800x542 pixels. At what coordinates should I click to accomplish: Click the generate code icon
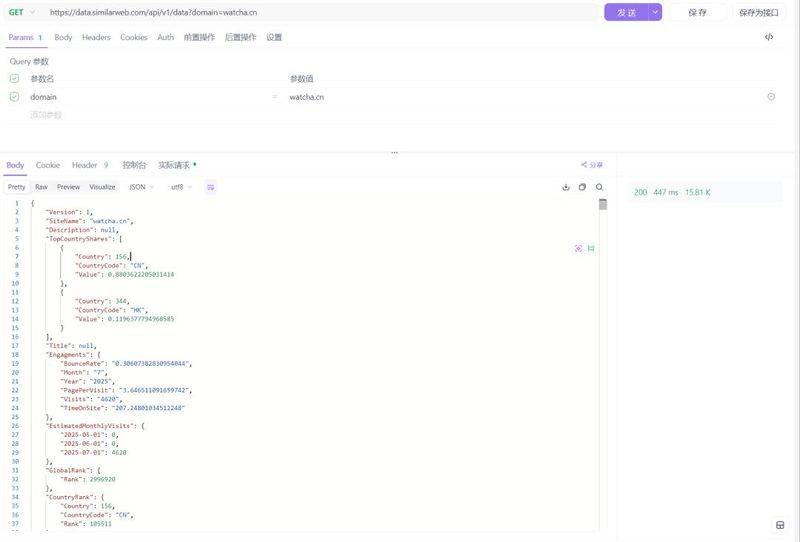[768, 37]
